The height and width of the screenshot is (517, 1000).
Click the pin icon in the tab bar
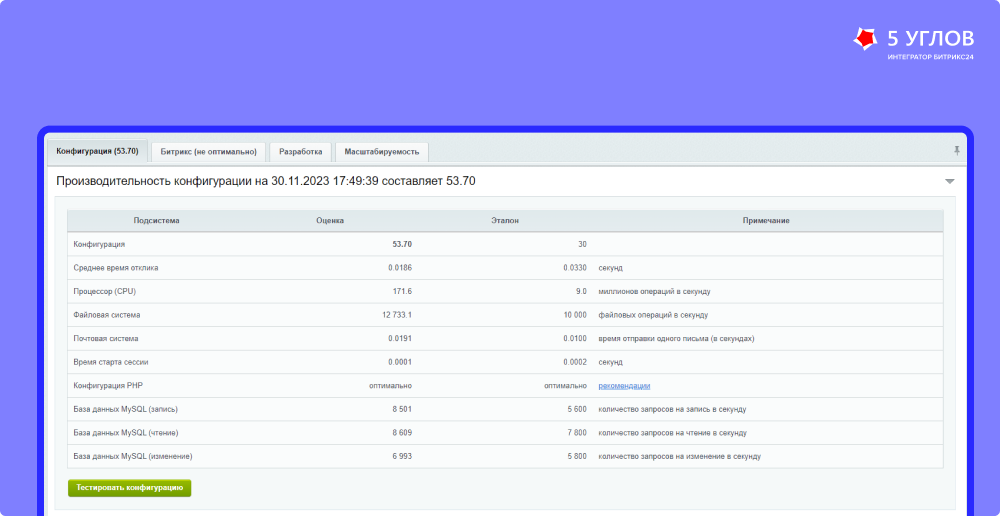coord(957,150)
